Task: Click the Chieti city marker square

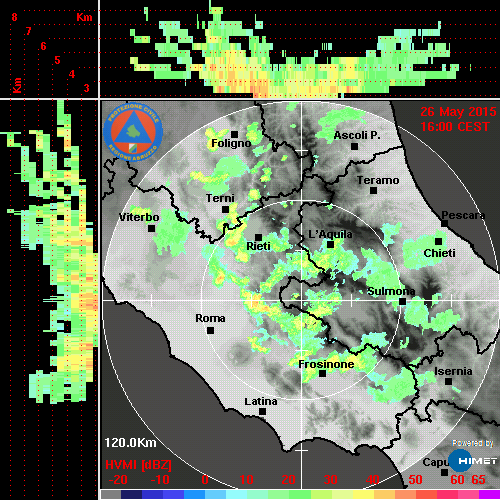Action: point(439,241)
